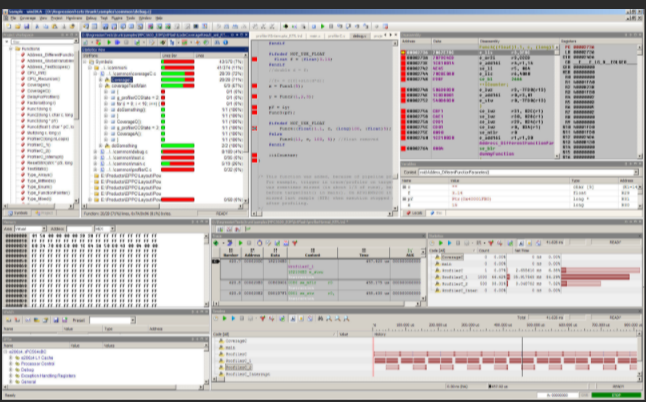Collapse the Symbols node in coverage tree
Viewport: 646px width, 402px height.
click(85, 61)
